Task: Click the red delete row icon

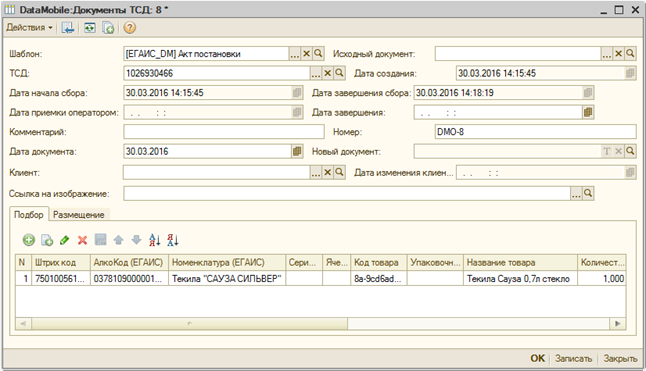Action: click(x=82, y=240)
